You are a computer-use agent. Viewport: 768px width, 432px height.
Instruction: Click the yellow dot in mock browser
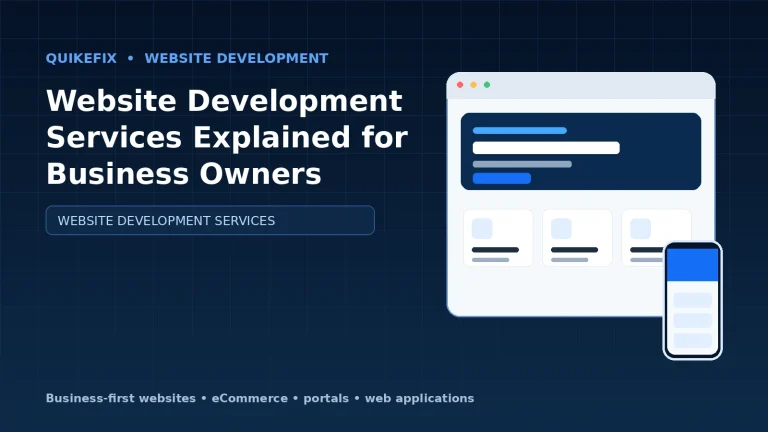click(474, 85)
